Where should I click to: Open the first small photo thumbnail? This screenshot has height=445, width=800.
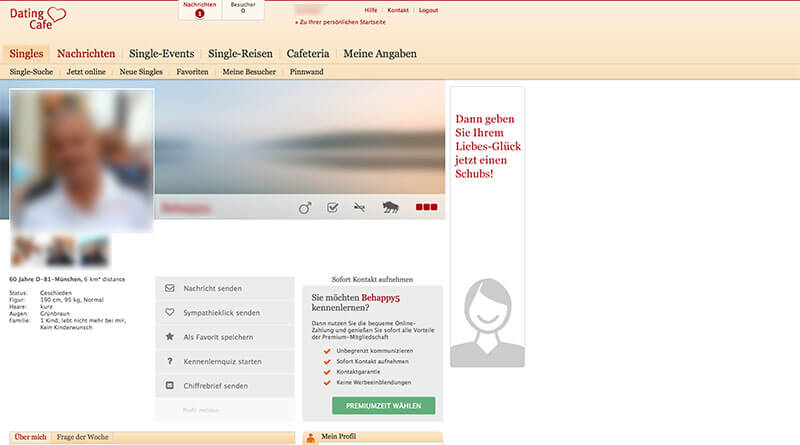click(27, 251)
